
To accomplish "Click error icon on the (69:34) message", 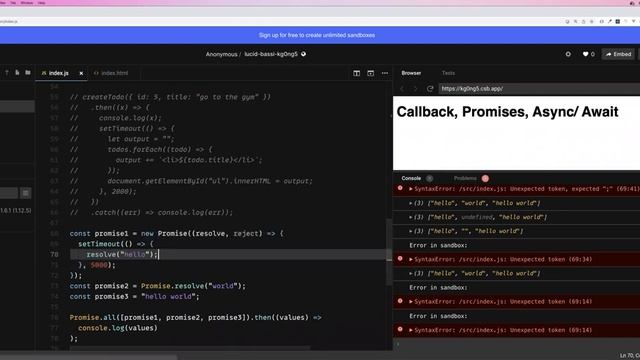I will coord(400,259).
